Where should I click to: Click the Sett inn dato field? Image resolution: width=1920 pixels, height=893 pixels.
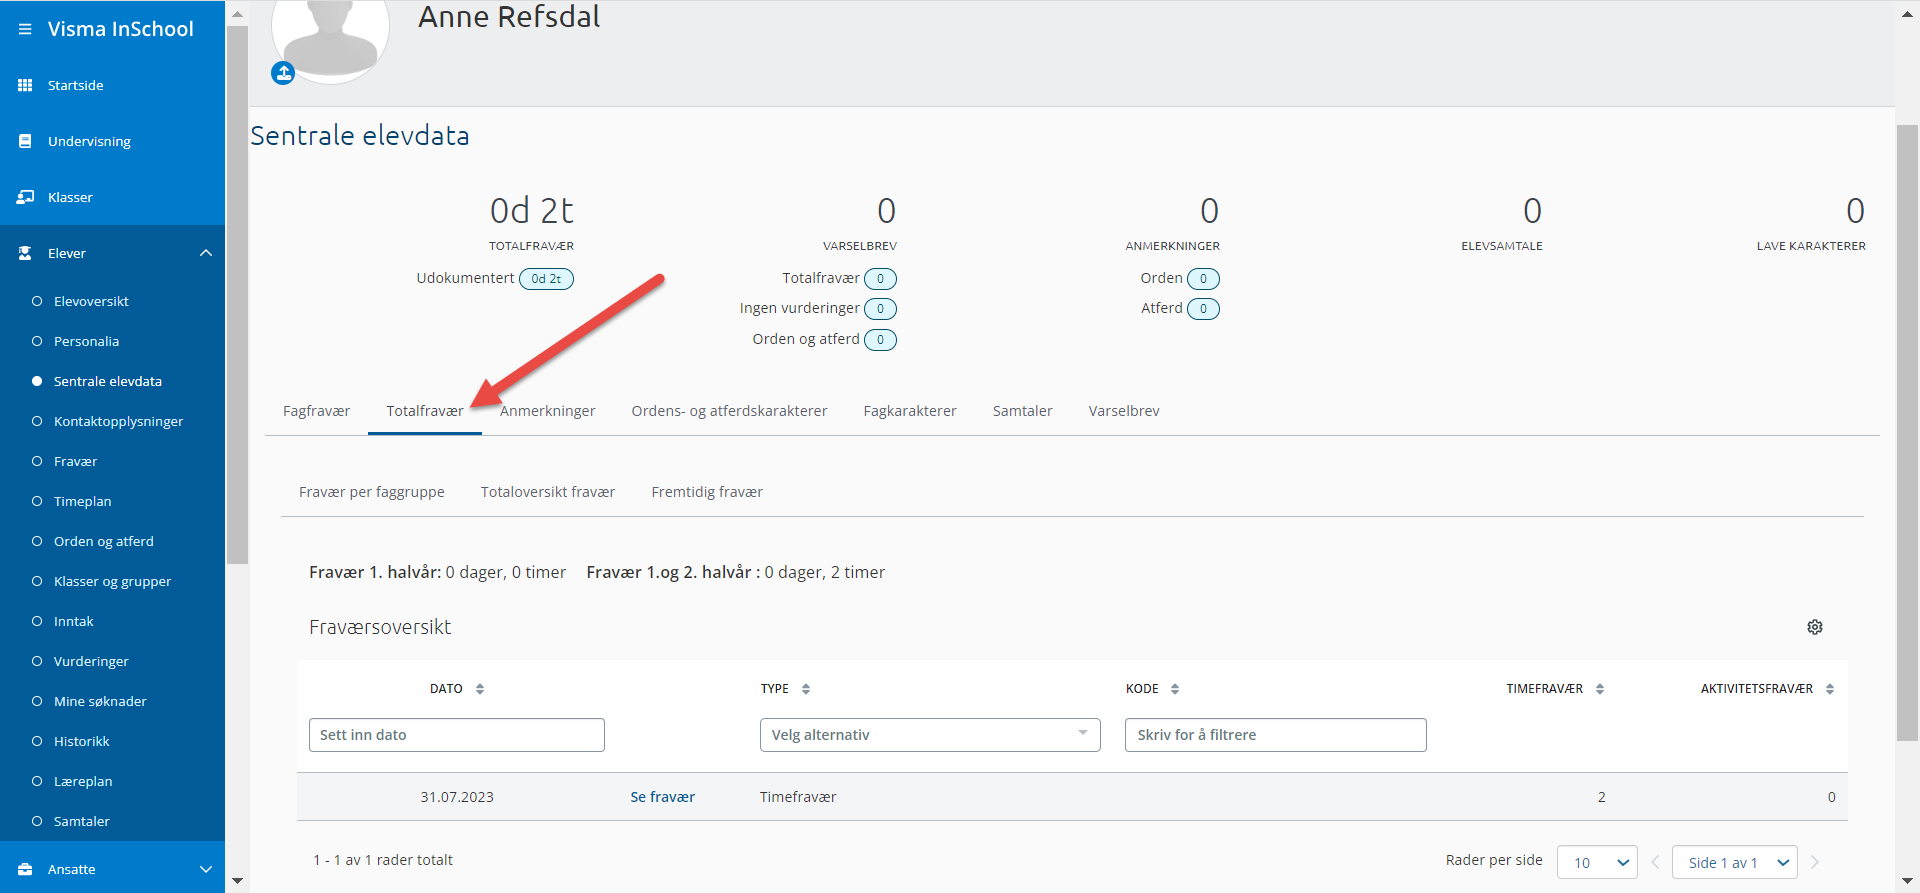[457, 735]
